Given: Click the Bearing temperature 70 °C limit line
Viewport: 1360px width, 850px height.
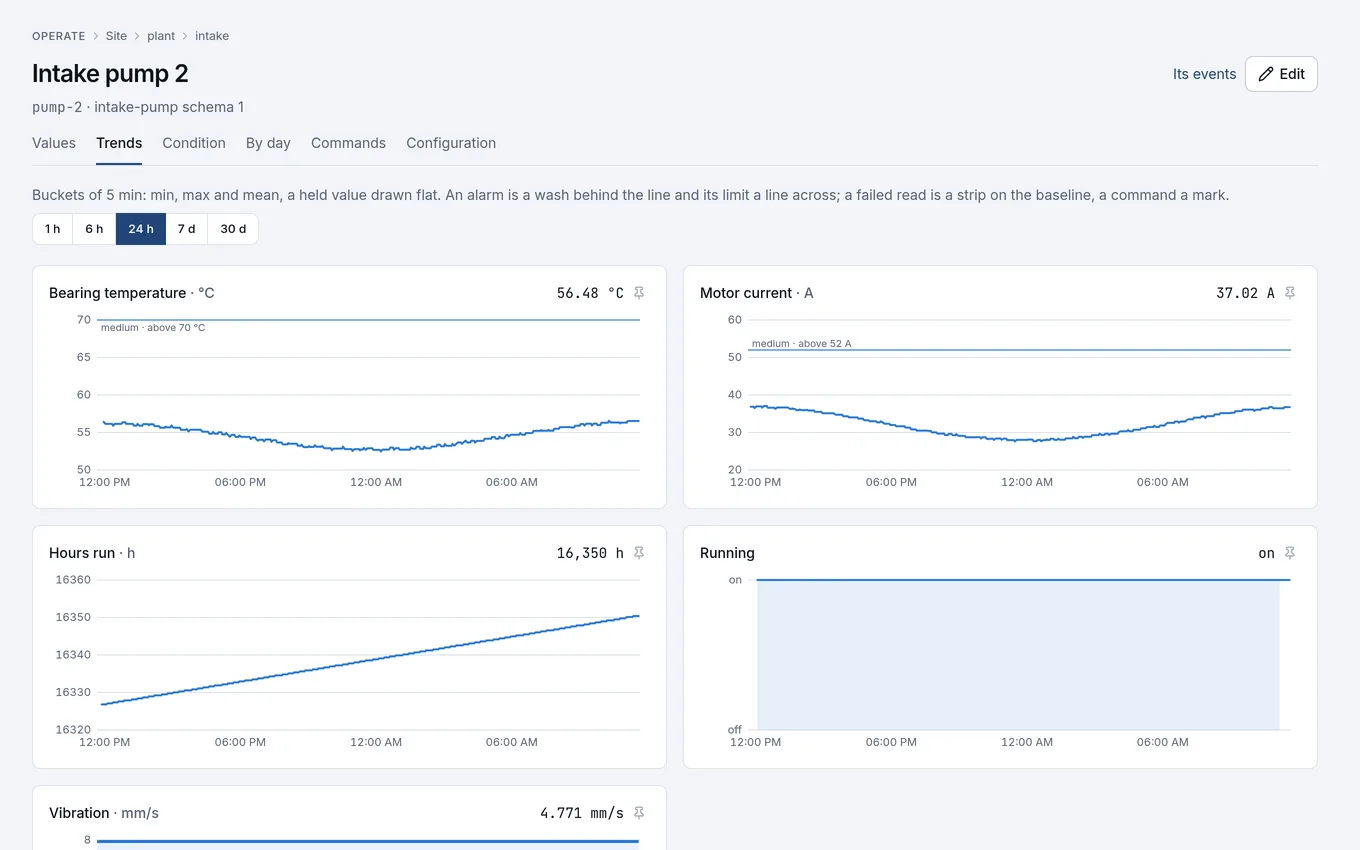Looking at the screenshot, I should (x=368, y=320).
